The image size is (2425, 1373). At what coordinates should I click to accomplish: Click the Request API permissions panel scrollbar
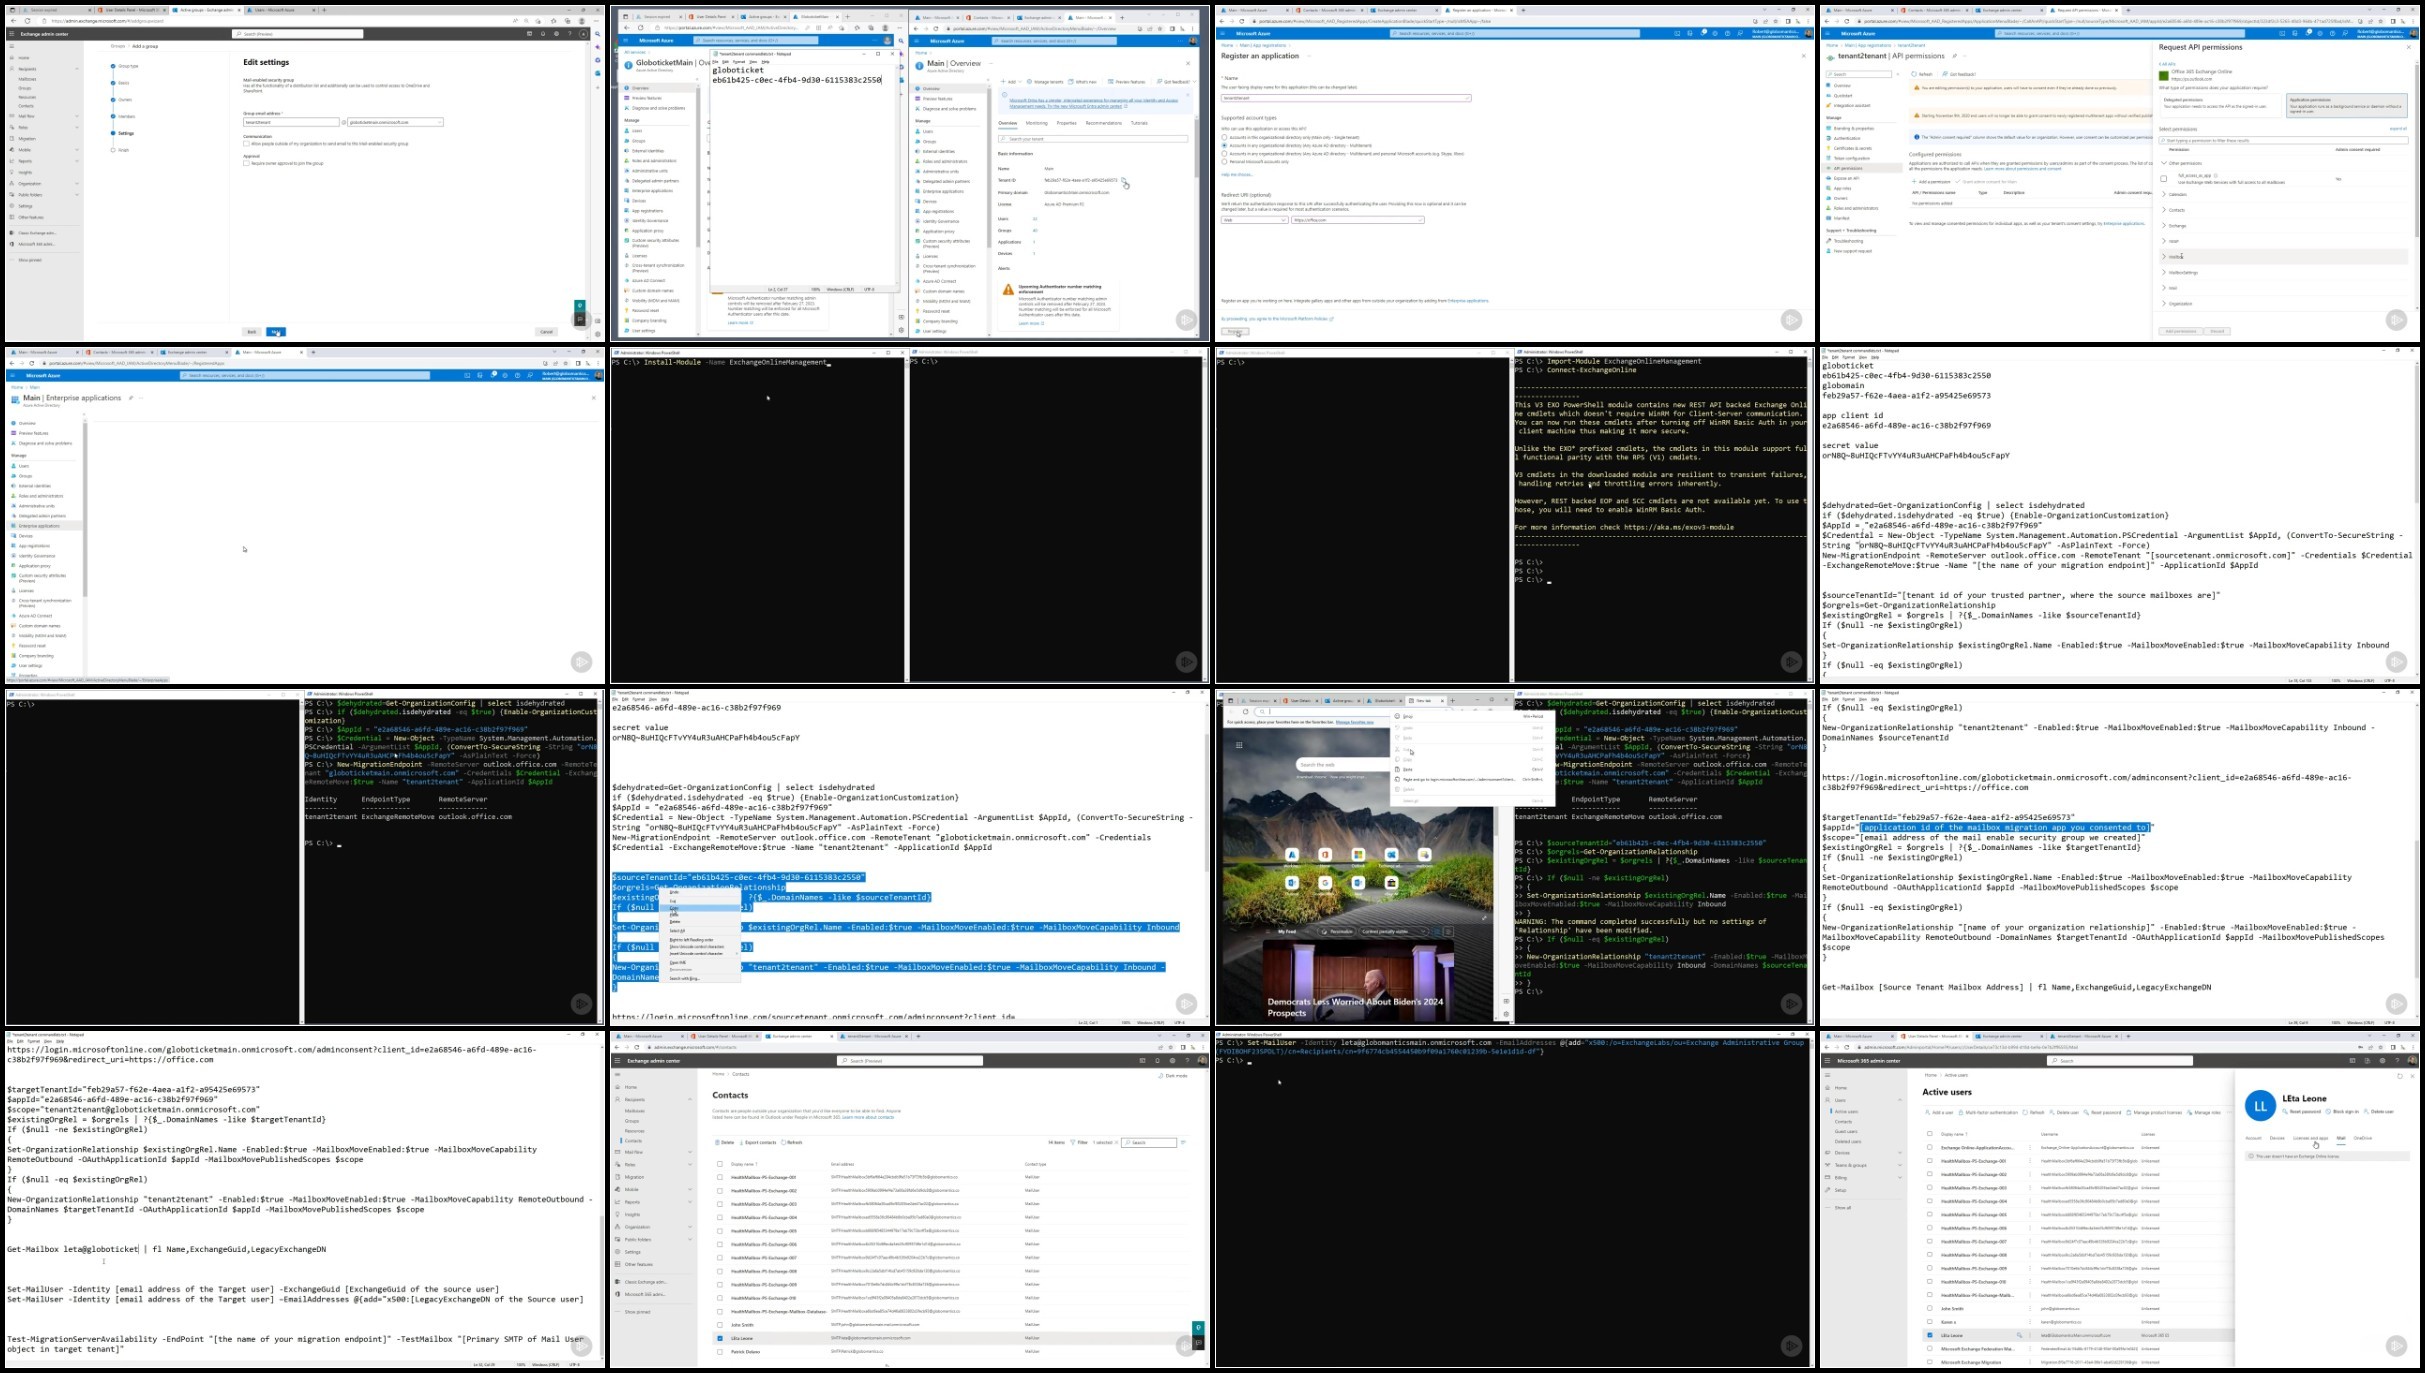tap(2416, 150)
